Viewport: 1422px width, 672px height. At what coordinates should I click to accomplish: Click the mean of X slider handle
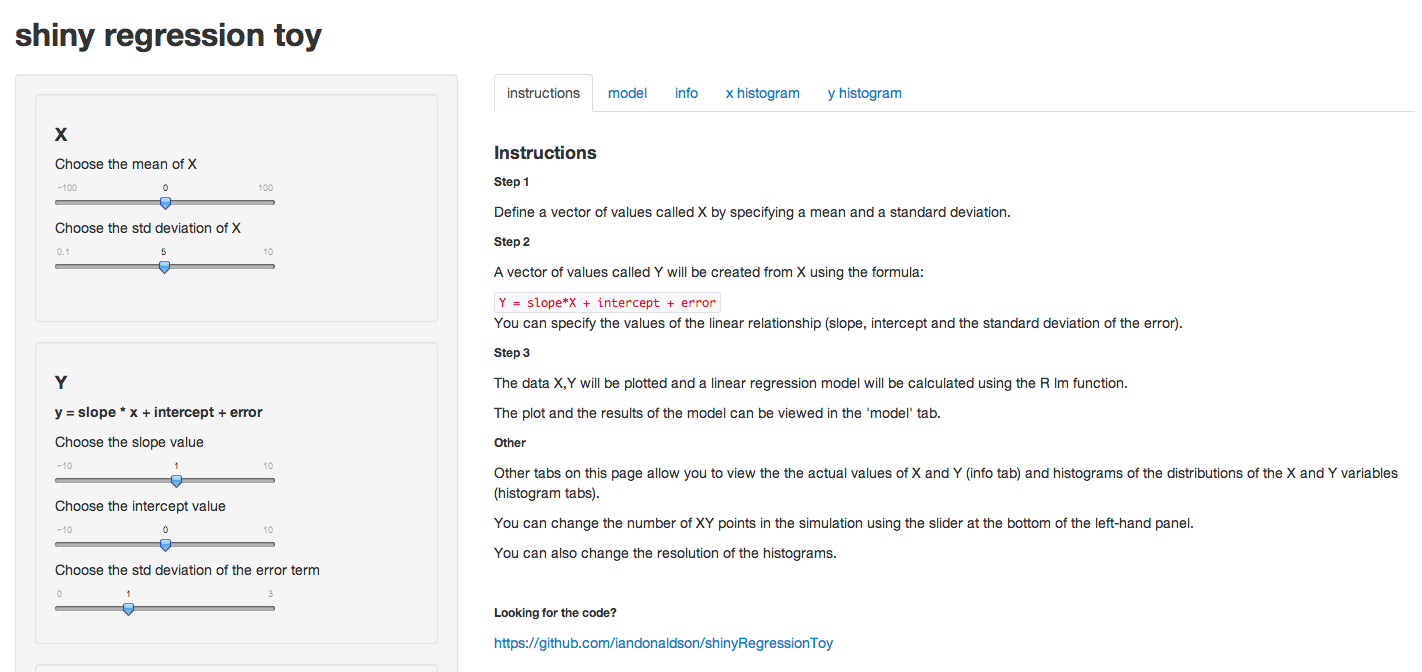pyautogui.click(x=165, y=203)
